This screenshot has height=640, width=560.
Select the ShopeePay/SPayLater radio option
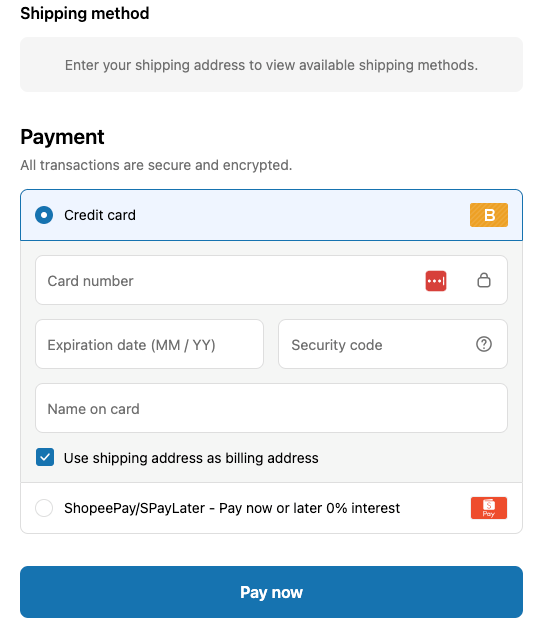(x=44, y=508)
